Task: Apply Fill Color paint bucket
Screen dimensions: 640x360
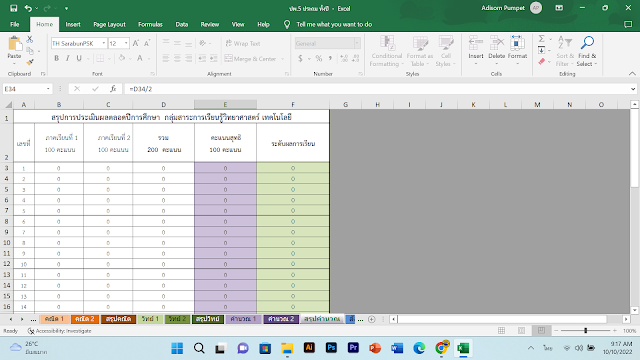Action: [x=122, y=58]
